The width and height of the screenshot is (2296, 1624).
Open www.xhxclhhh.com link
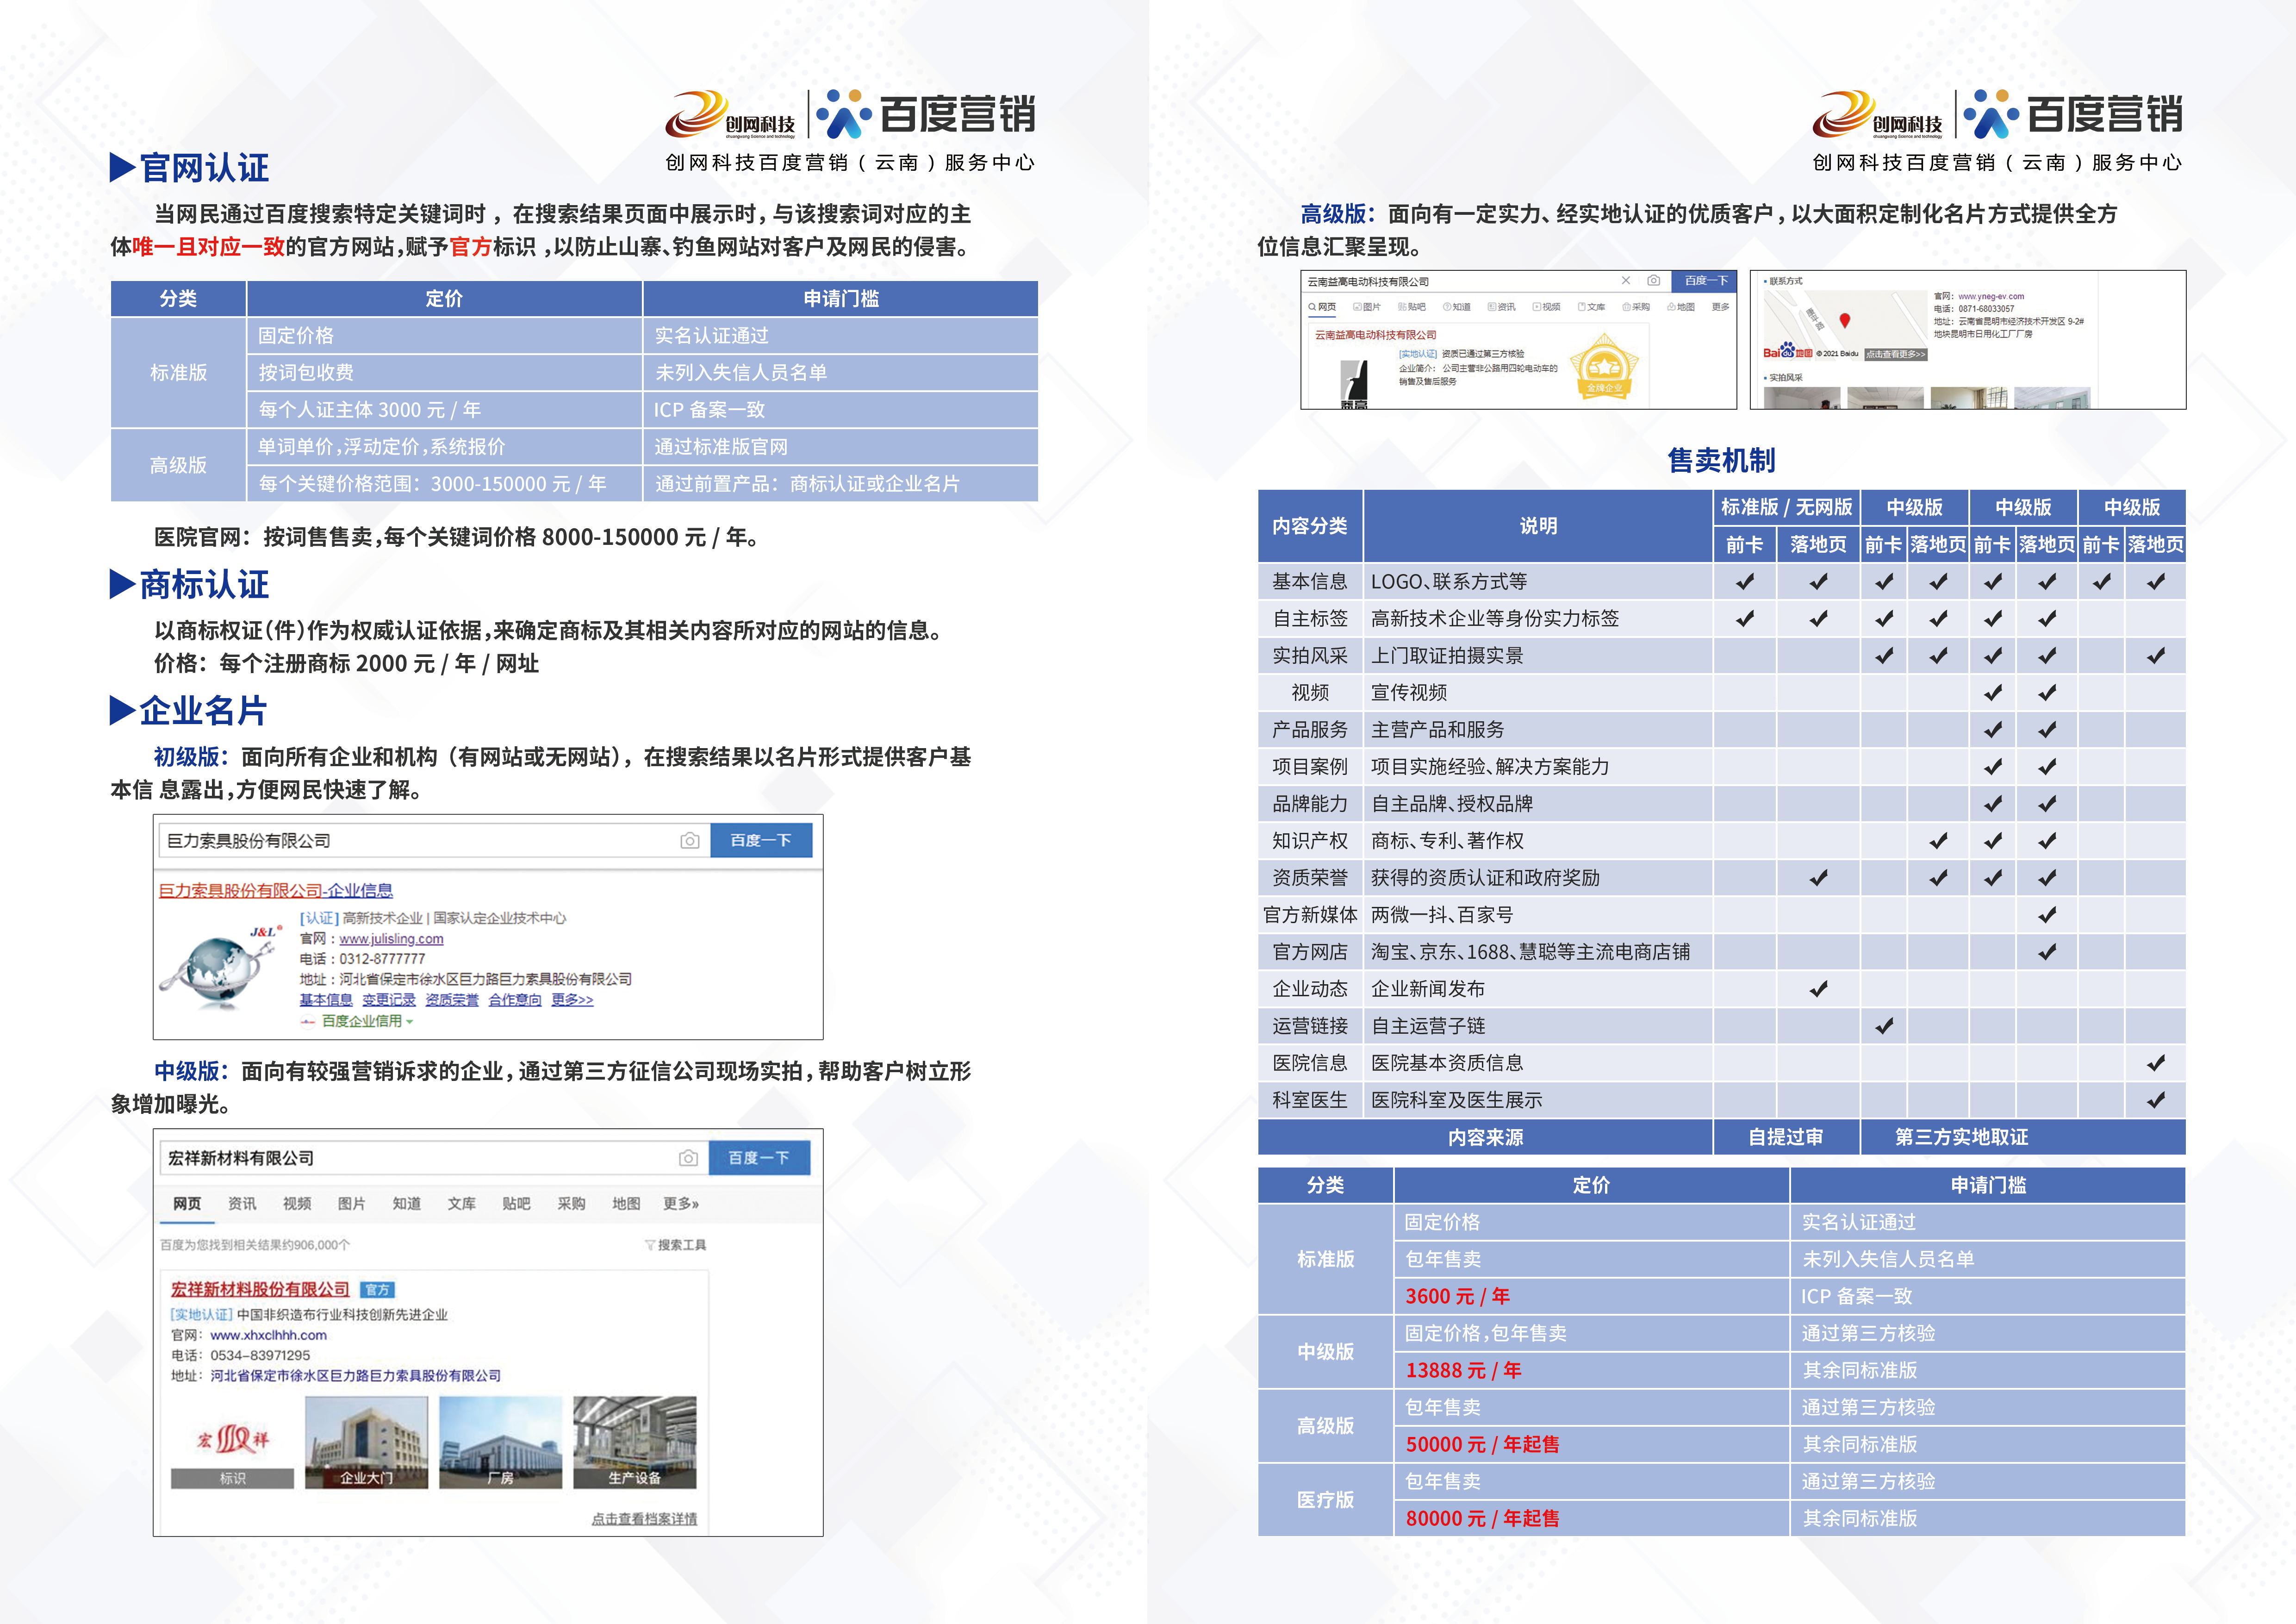[268, 1336]
